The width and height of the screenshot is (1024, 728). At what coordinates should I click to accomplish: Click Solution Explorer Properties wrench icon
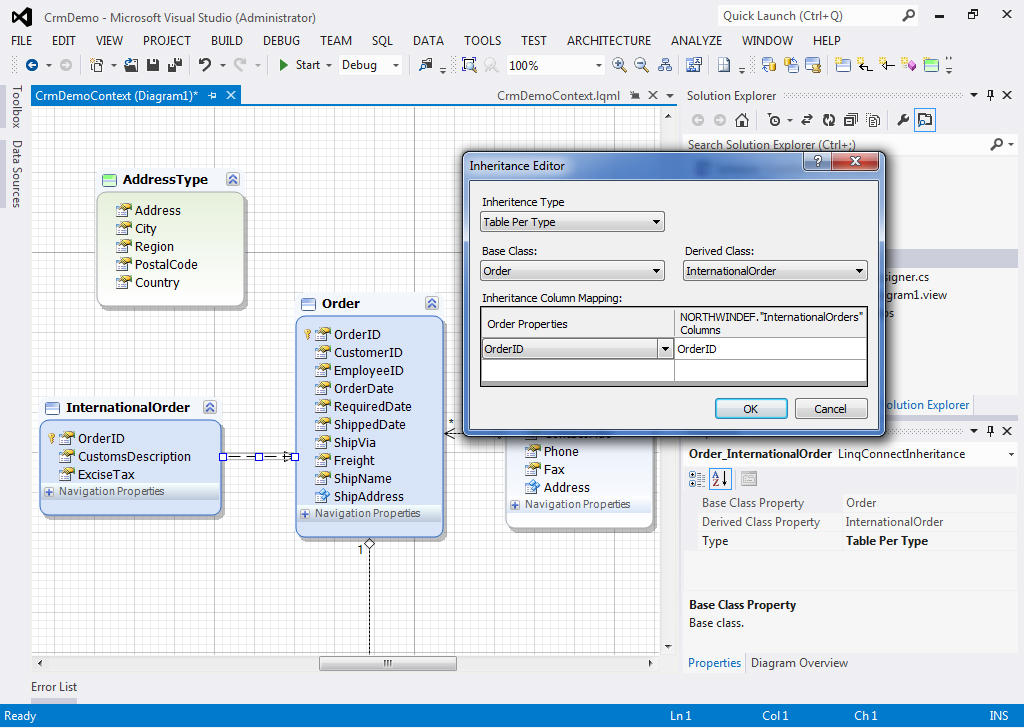pos(903,120)
